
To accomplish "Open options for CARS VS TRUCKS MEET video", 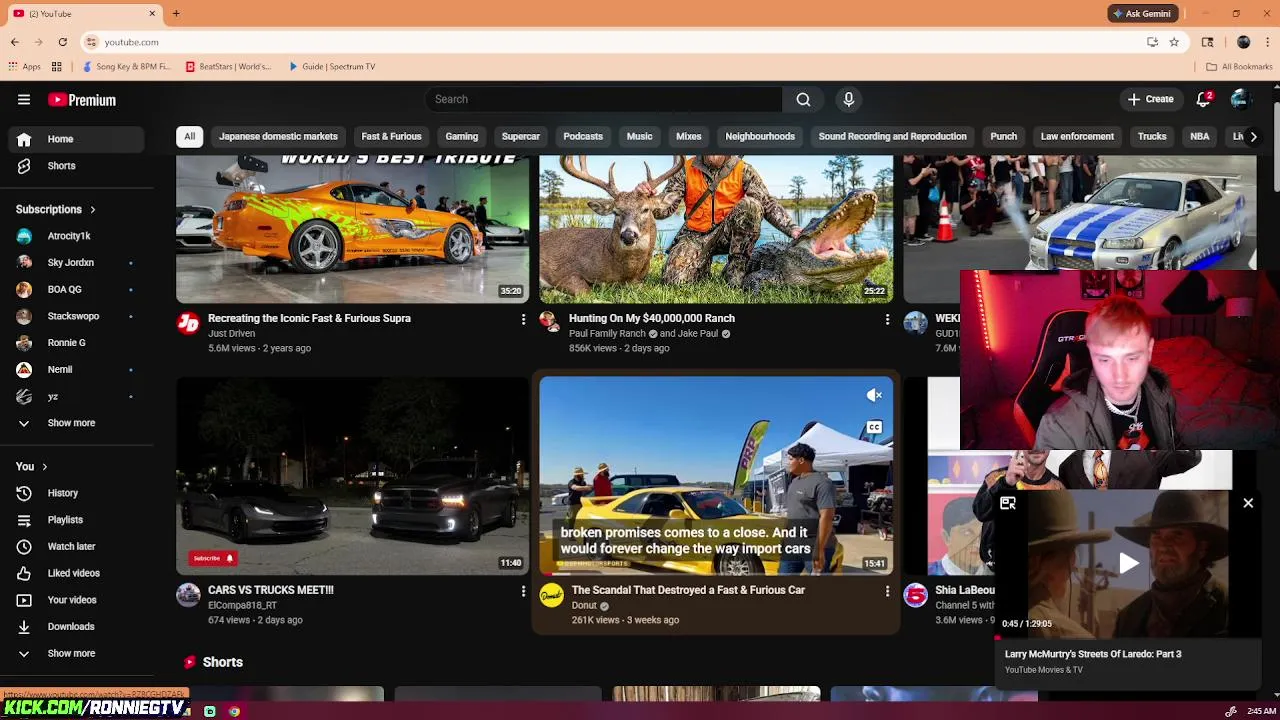I will pyautogui.click(x=523, y=591).
